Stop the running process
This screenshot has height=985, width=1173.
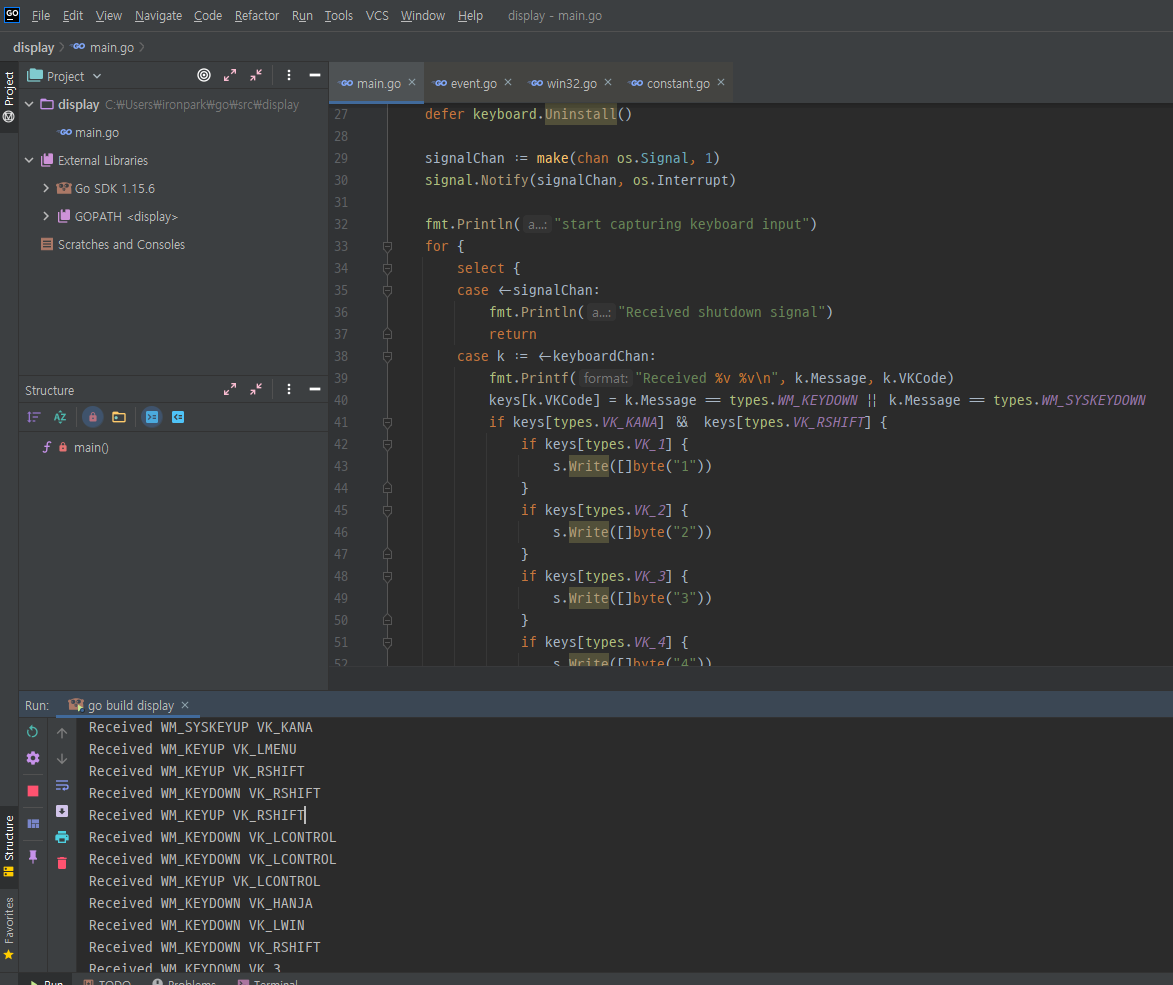click(x=33, y=791)
